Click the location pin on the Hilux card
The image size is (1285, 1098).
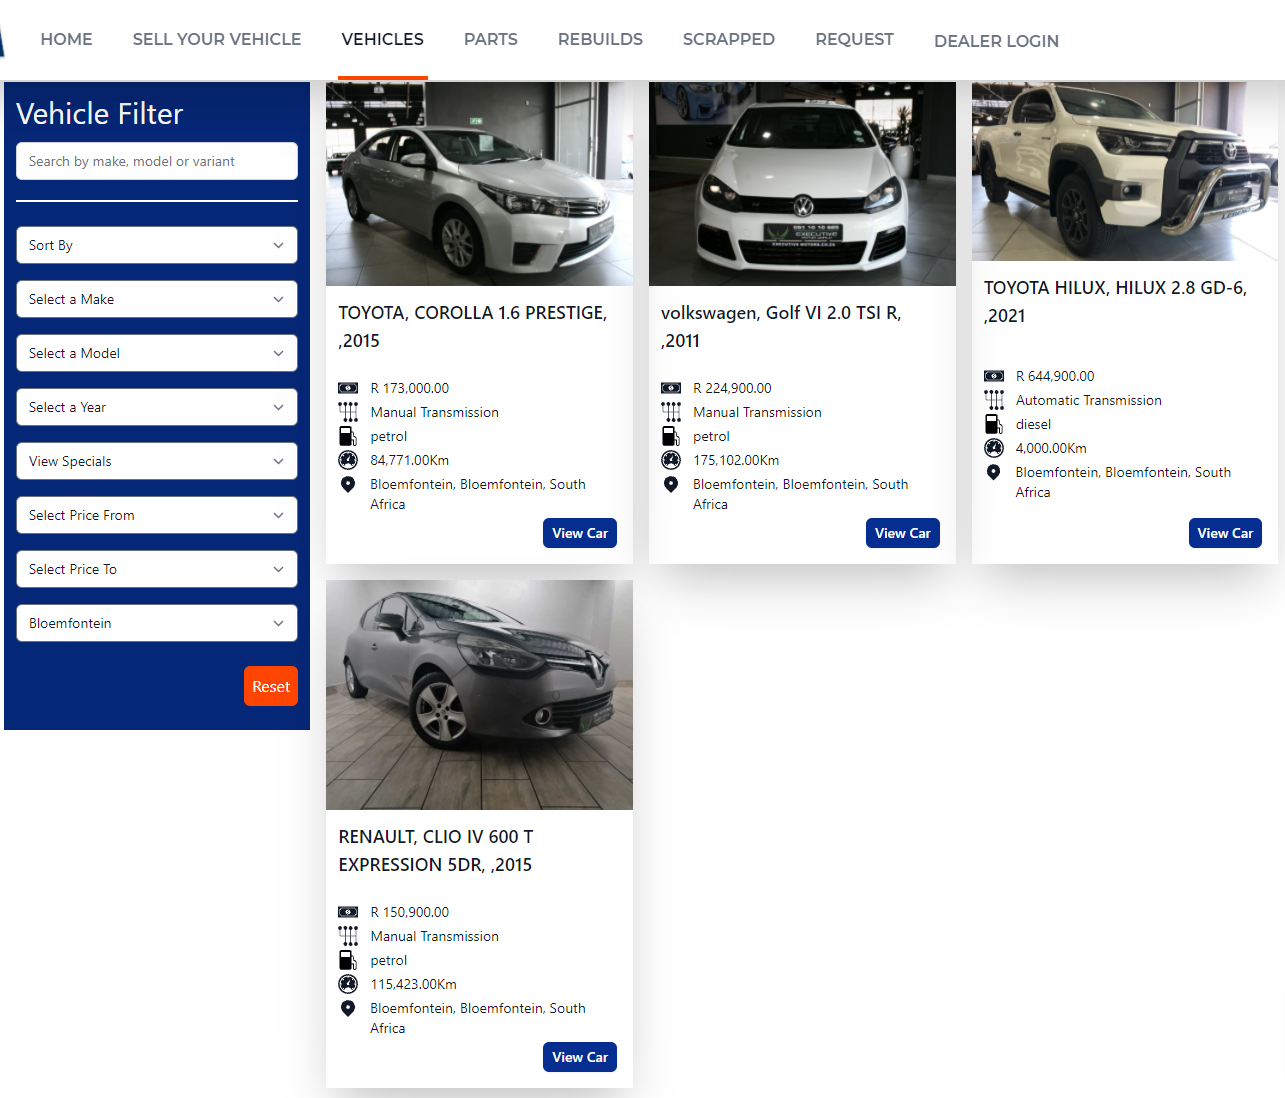click(994, 472)
